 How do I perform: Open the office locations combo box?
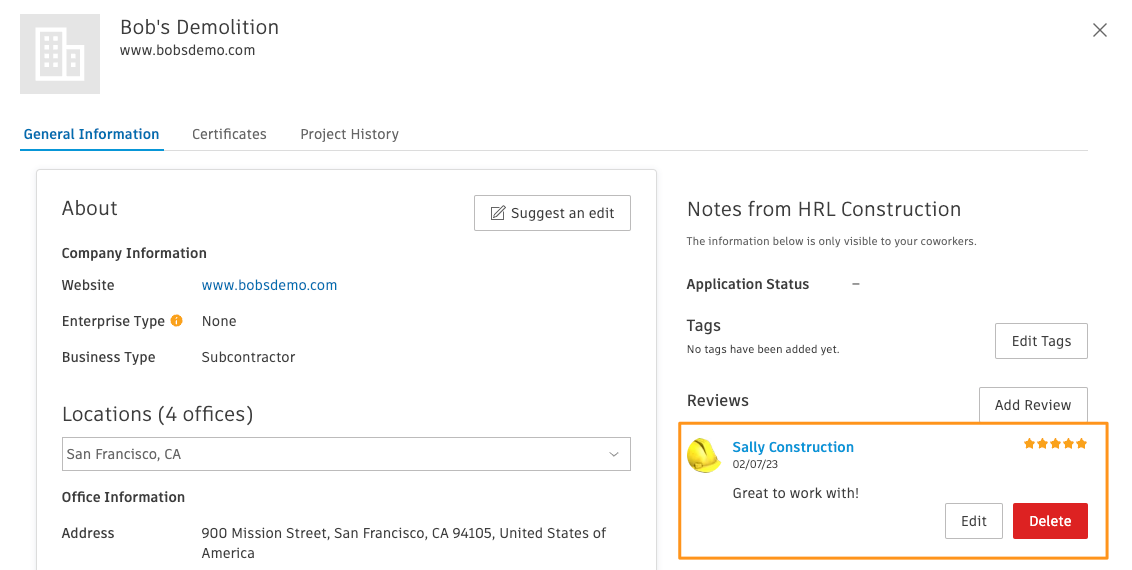(347, 454)
